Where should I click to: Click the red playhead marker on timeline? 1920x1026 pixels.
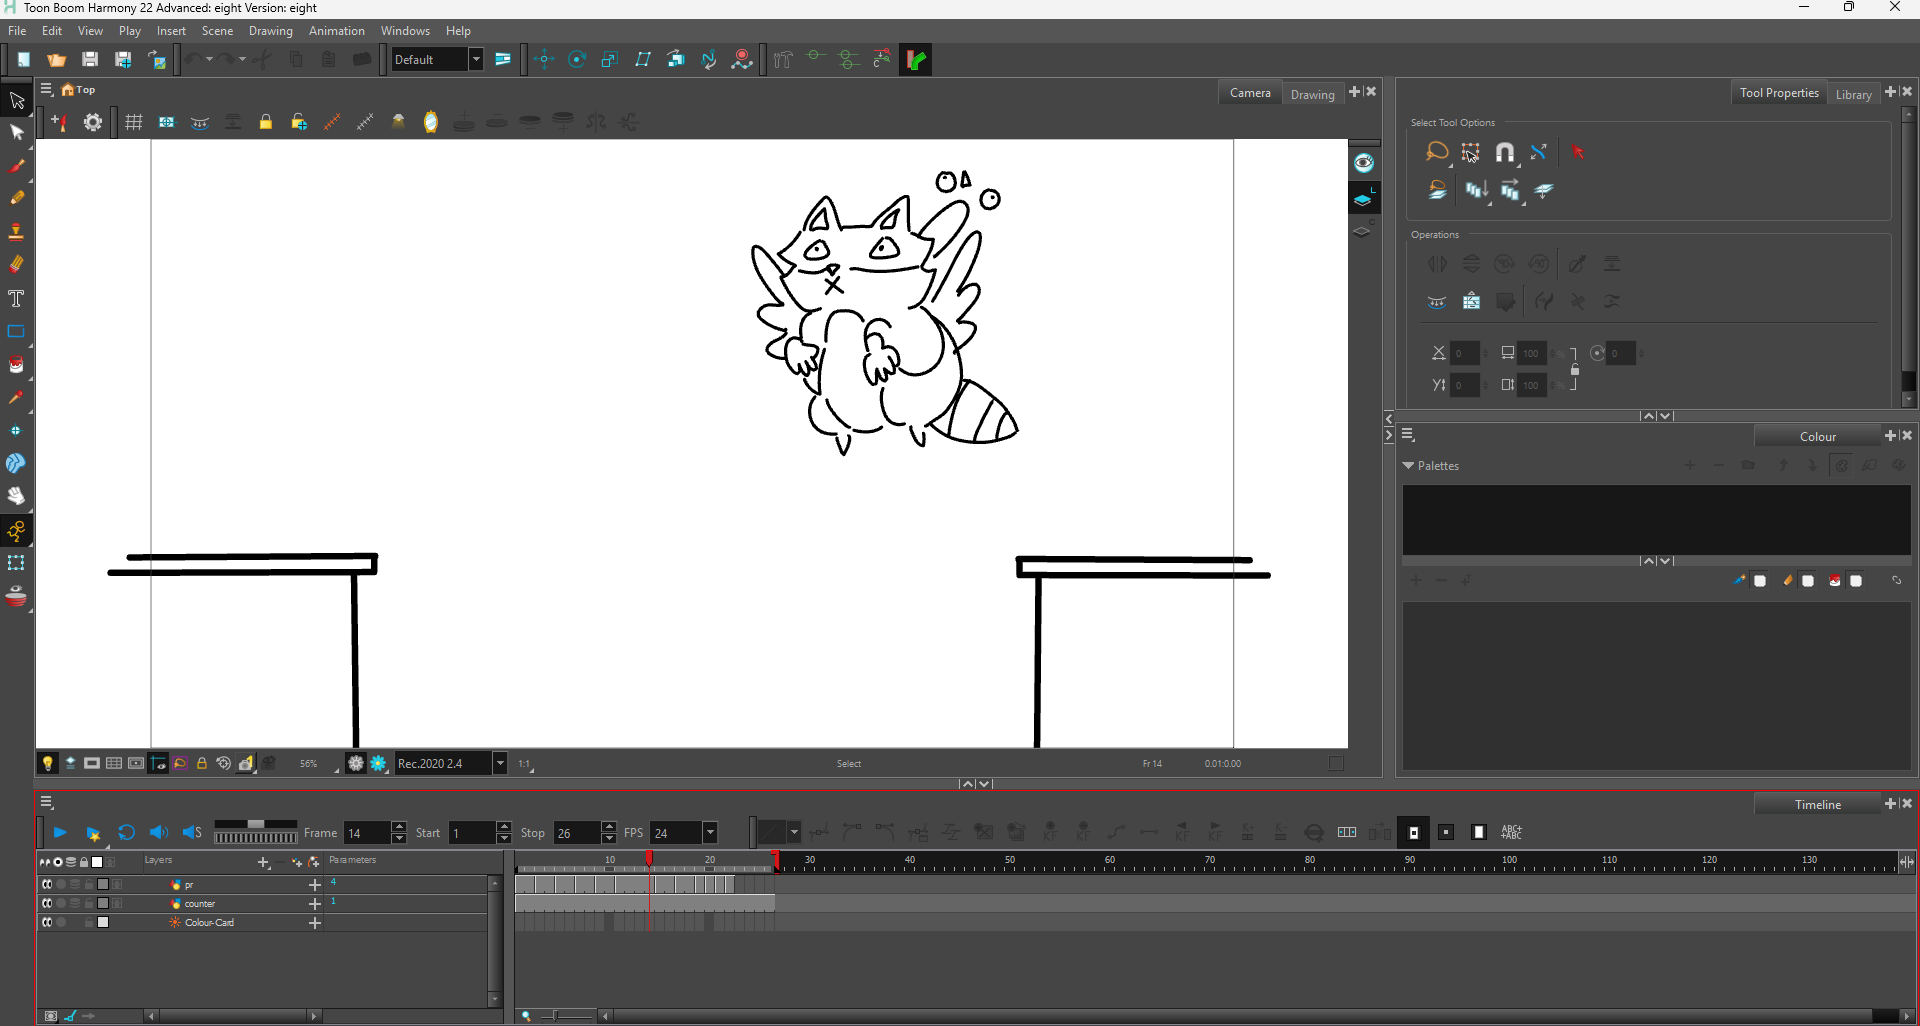pos(649,858)
